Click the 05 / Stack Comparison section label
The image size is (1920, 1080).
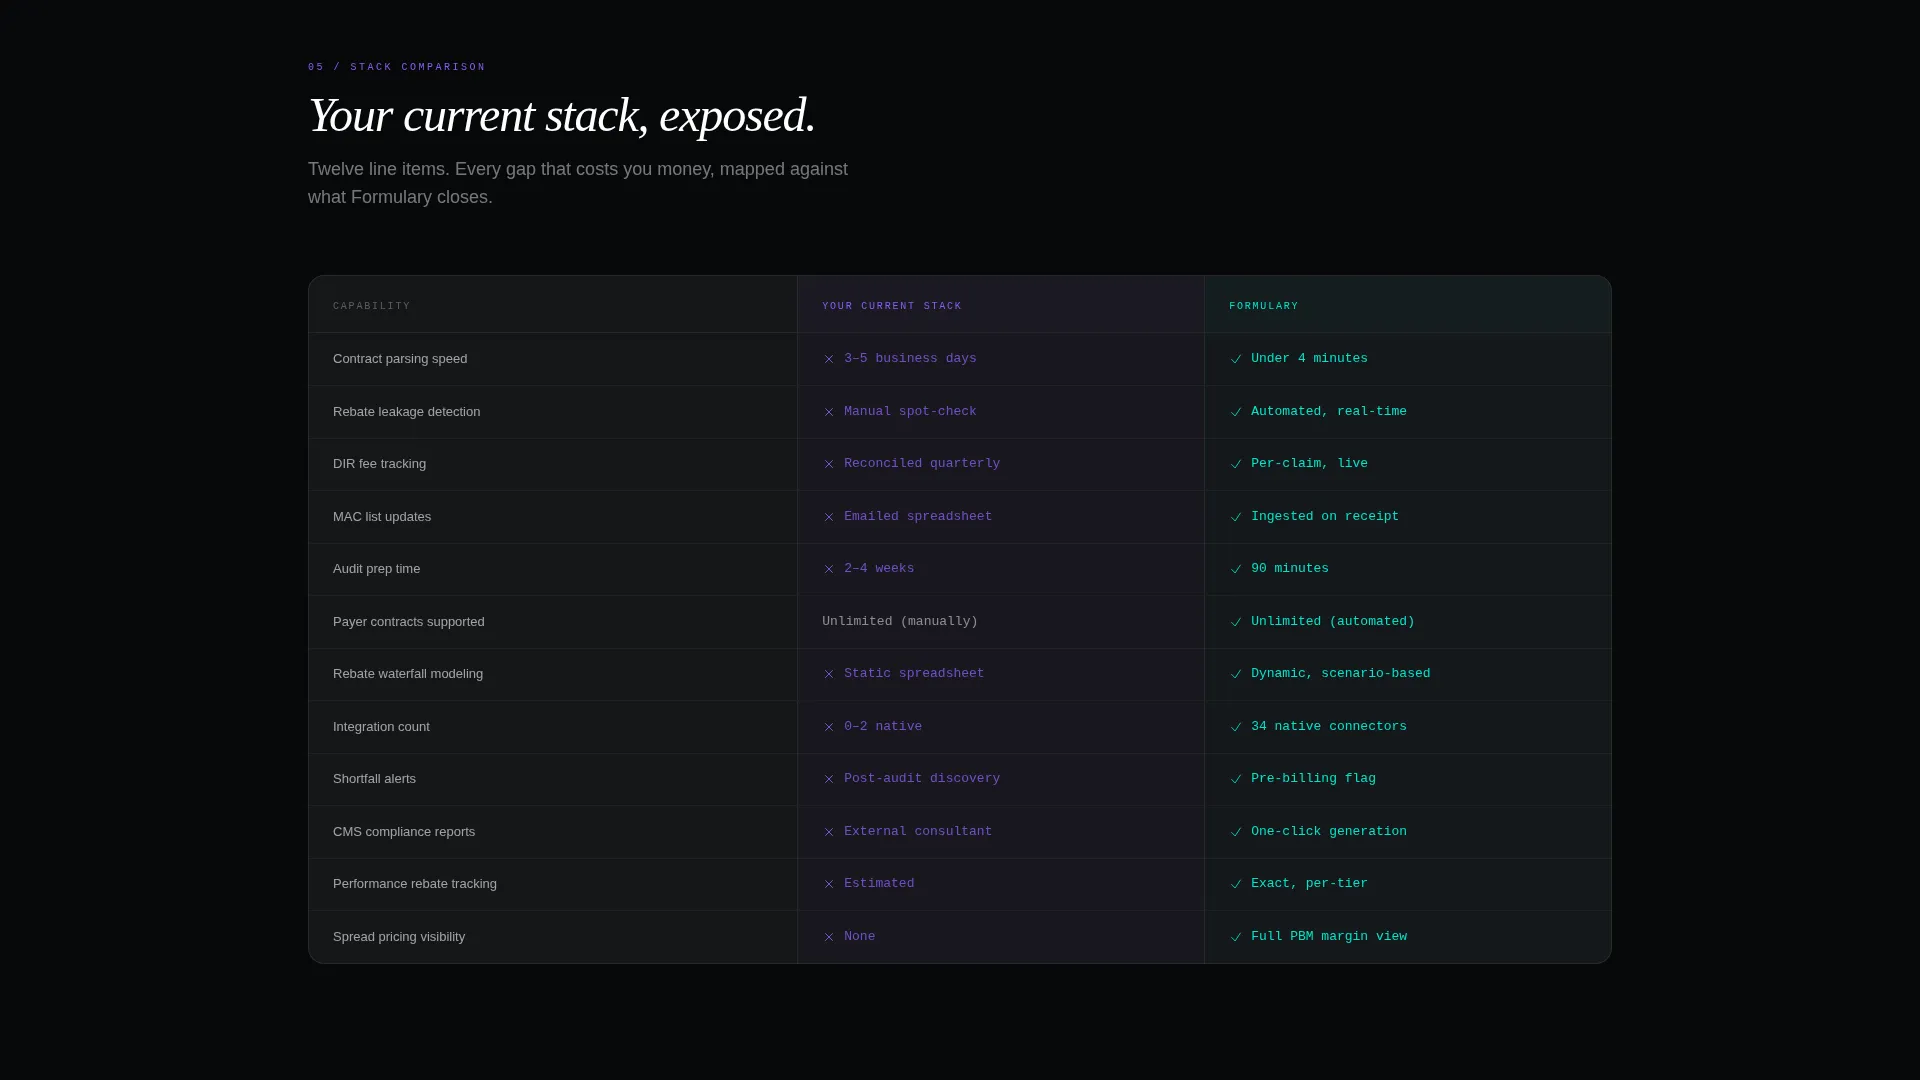pos(397,67)
